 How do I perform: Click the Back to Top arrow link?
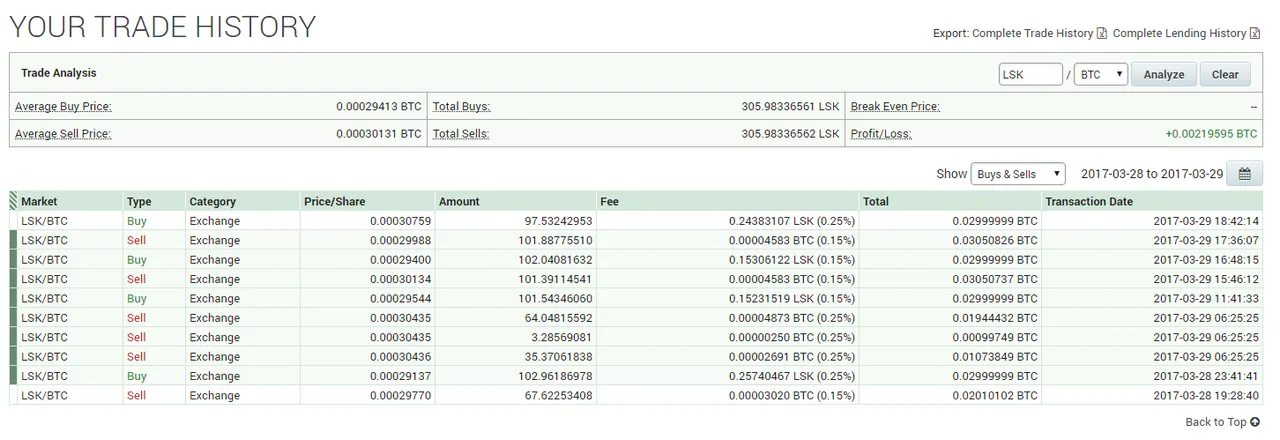1222,422
